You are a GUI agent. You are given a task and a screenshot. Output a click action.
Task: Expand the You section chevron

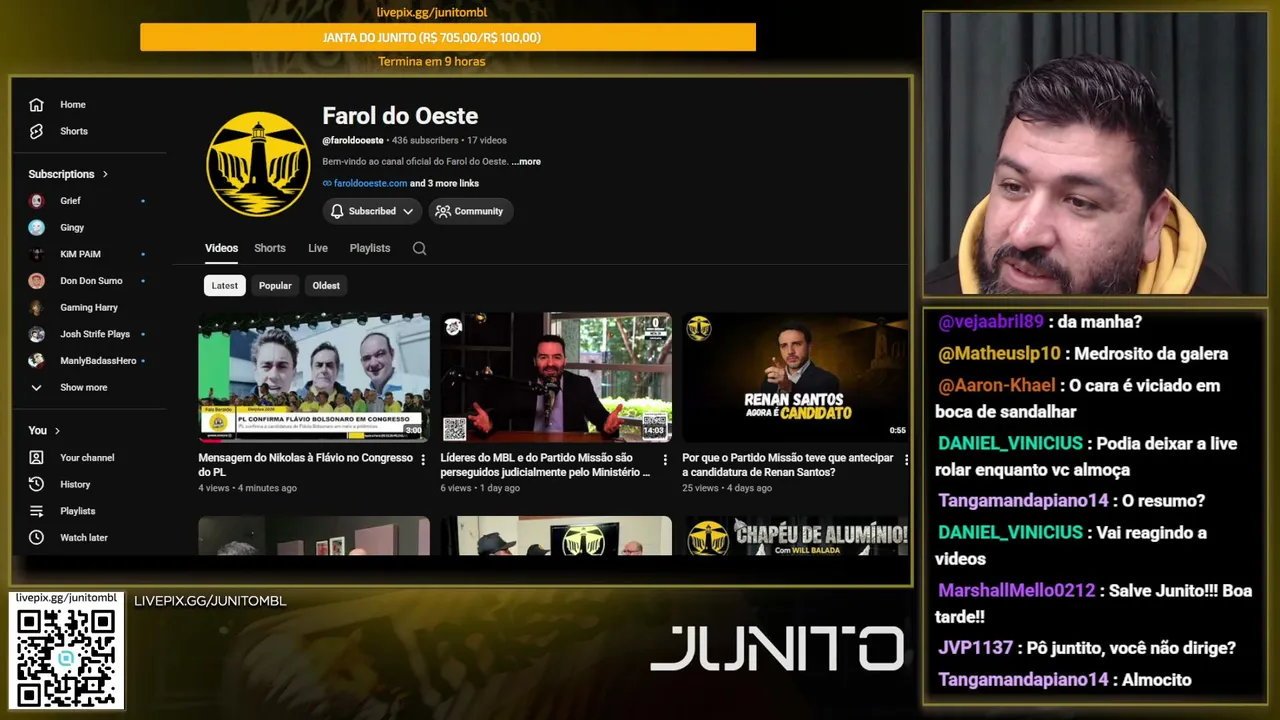point(57,431)
